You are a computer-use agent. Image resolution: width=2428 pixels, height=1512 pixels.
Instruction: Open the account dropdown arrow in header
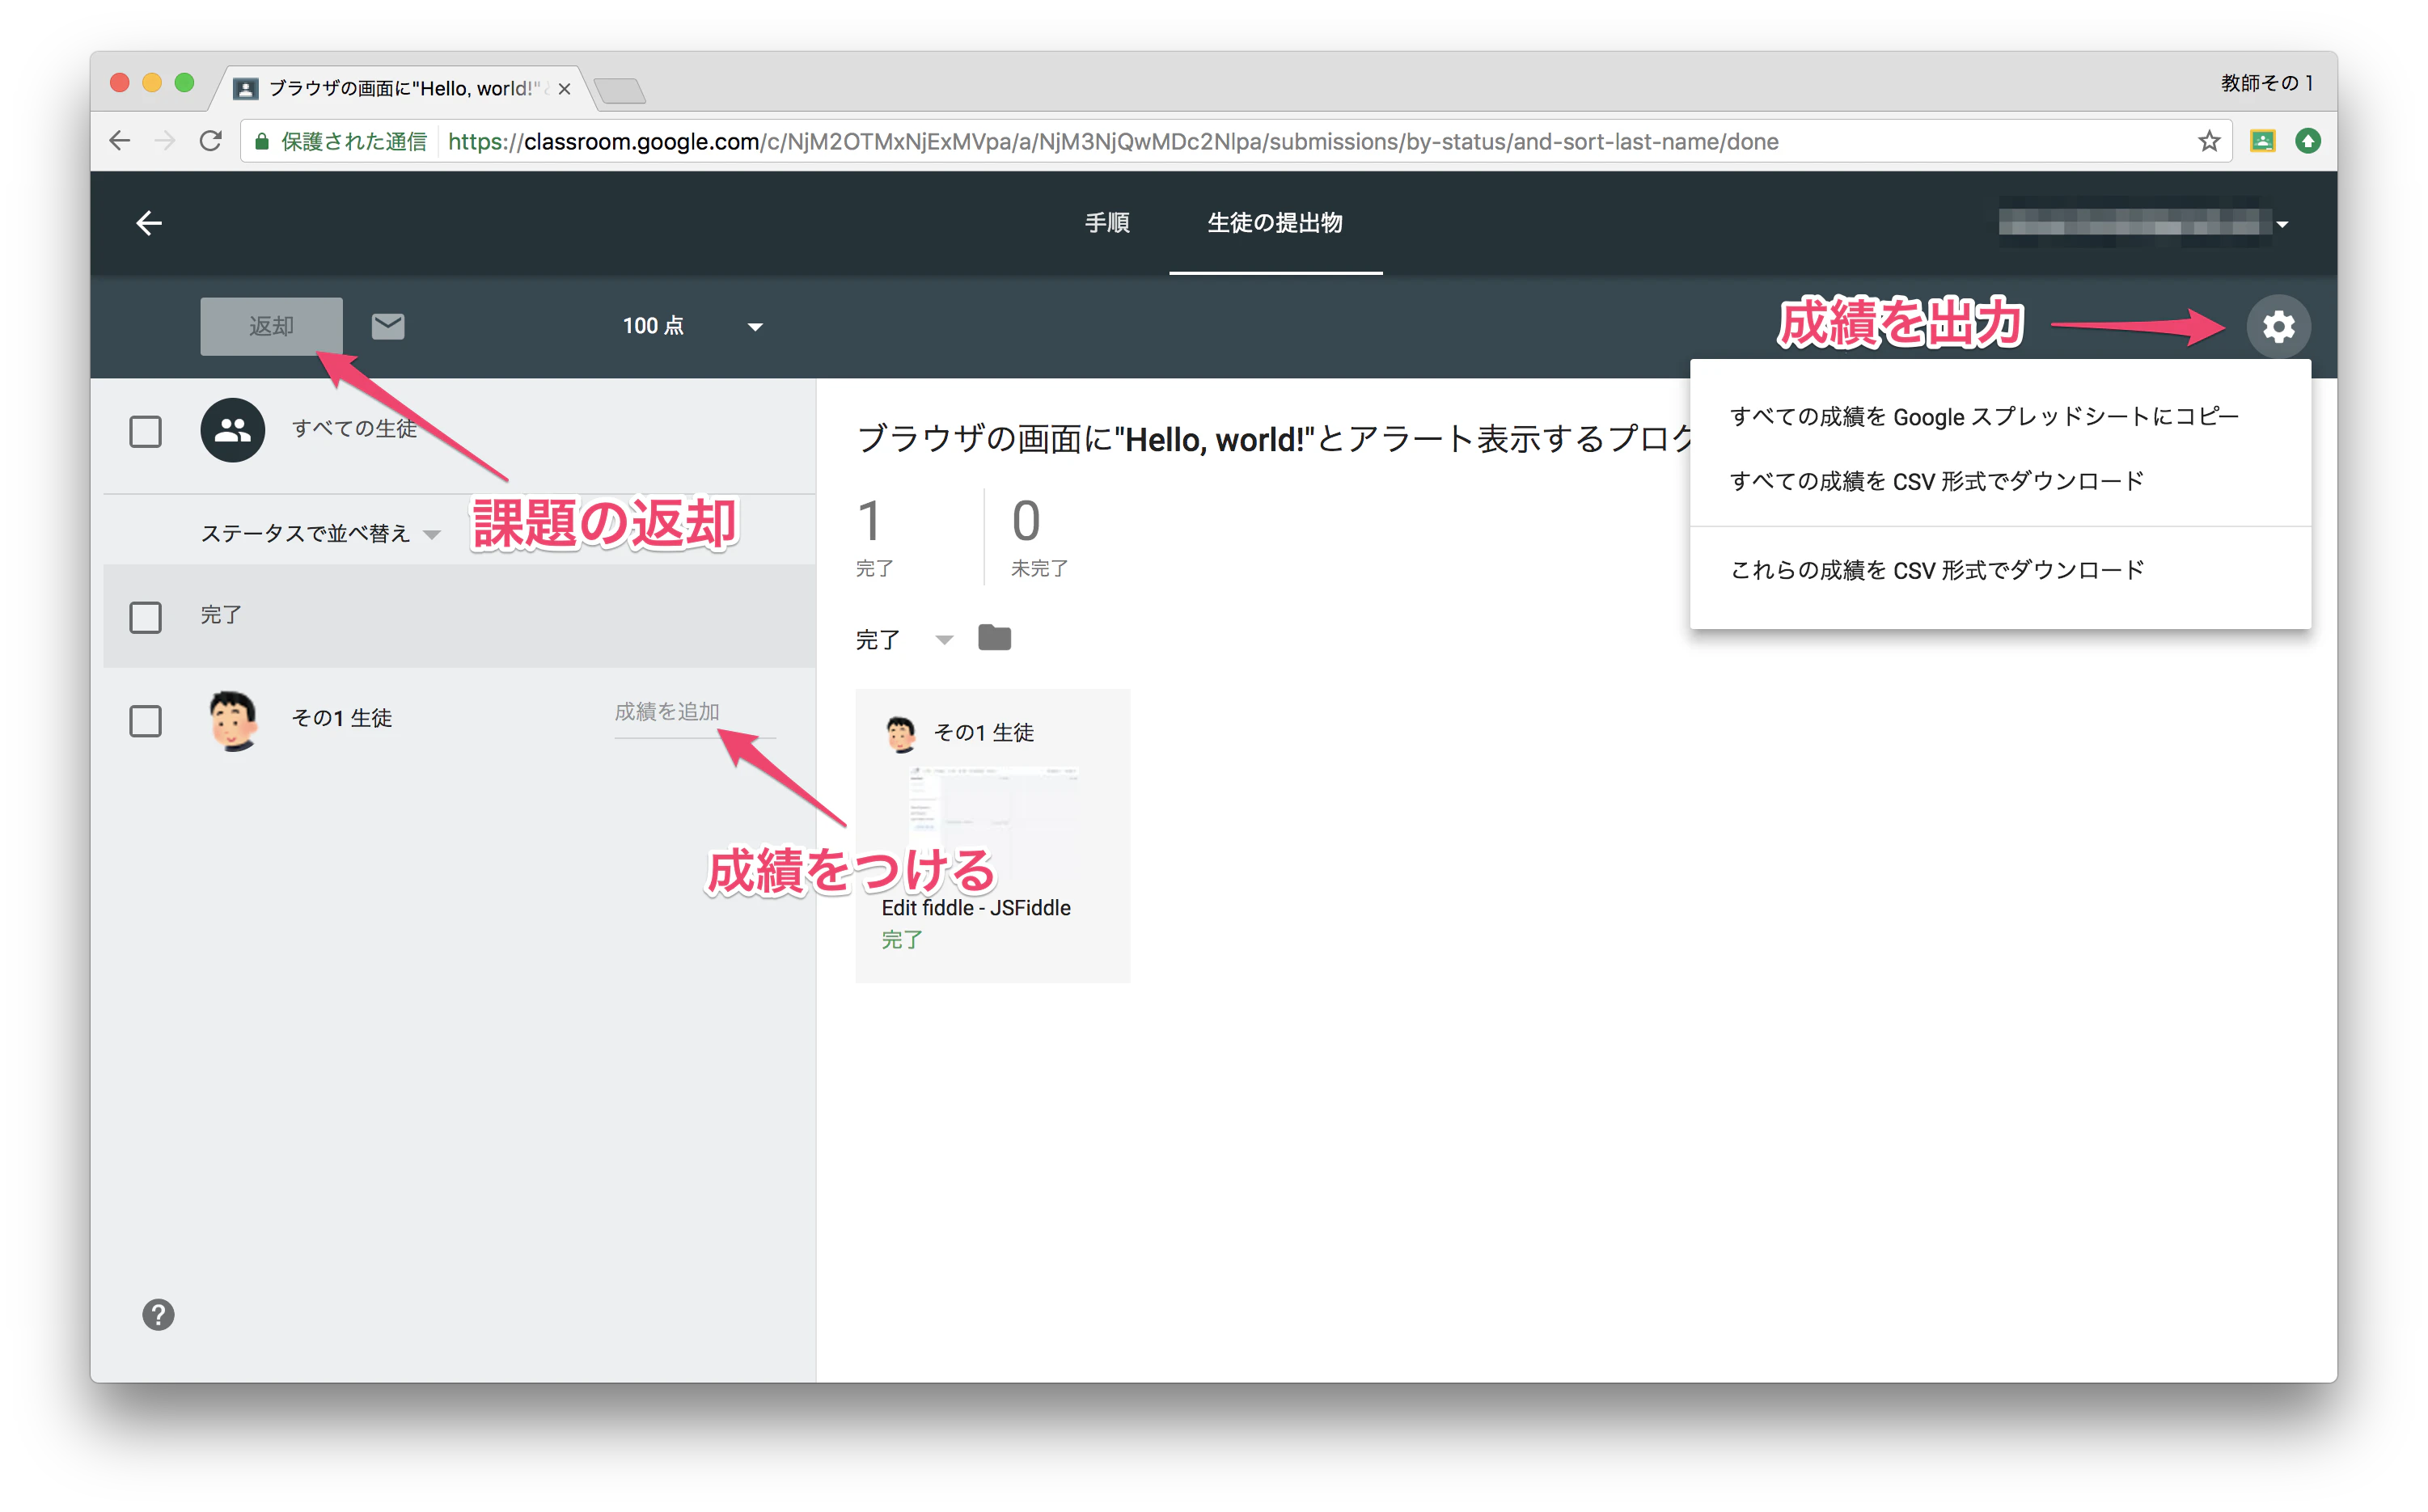click(2282, 224)
